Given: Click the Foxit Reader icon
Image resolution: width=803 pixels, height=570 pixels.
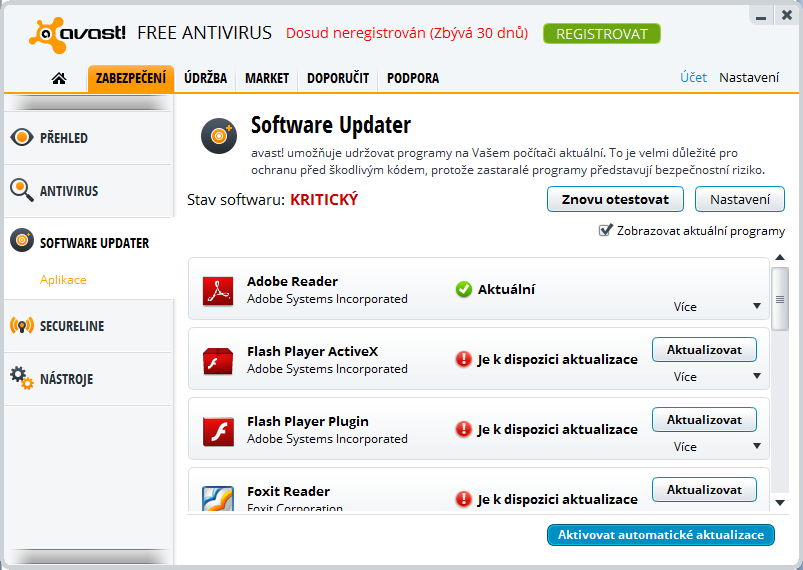Looking at the screenshot, I should tap(218, 499).
